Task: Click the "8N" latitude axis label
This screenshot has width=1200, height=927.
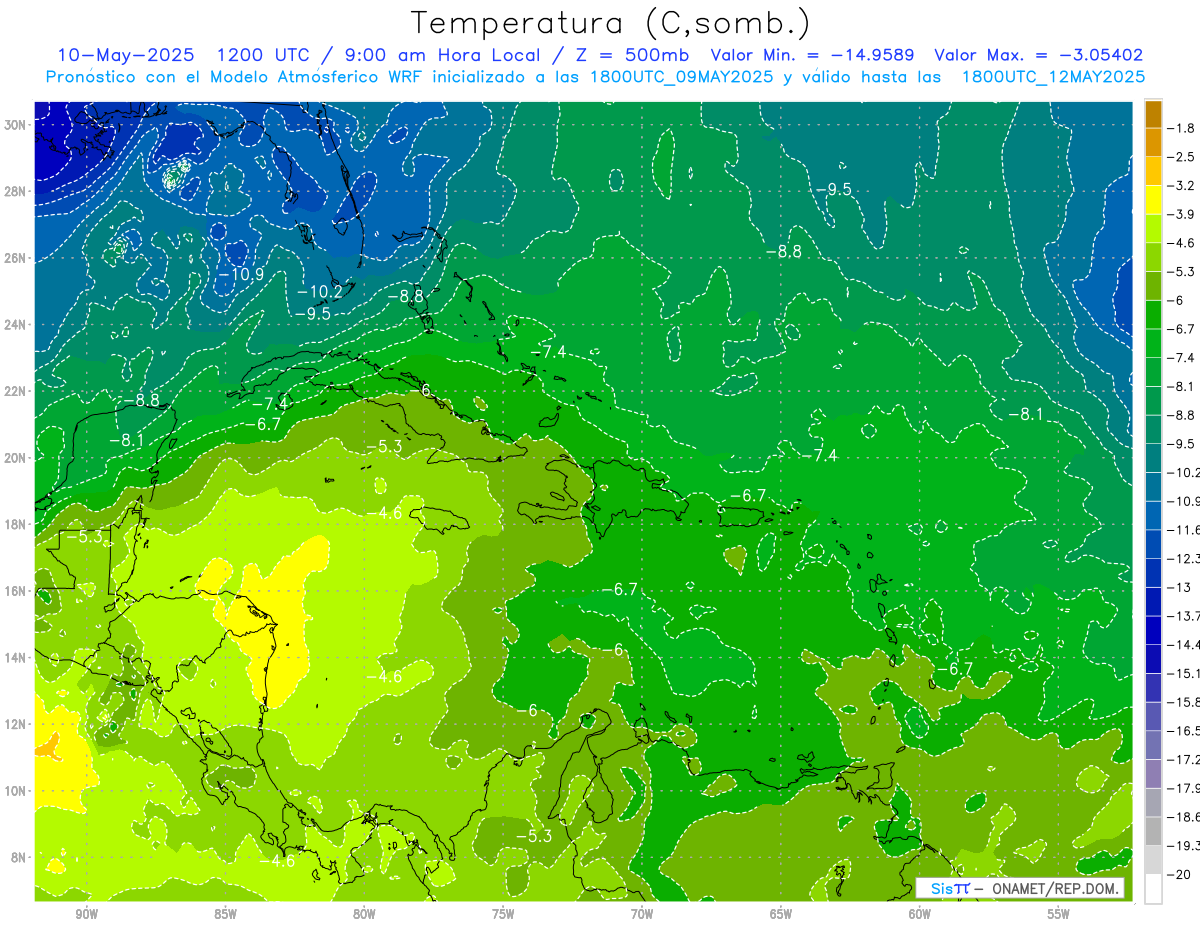Action: 20,857
